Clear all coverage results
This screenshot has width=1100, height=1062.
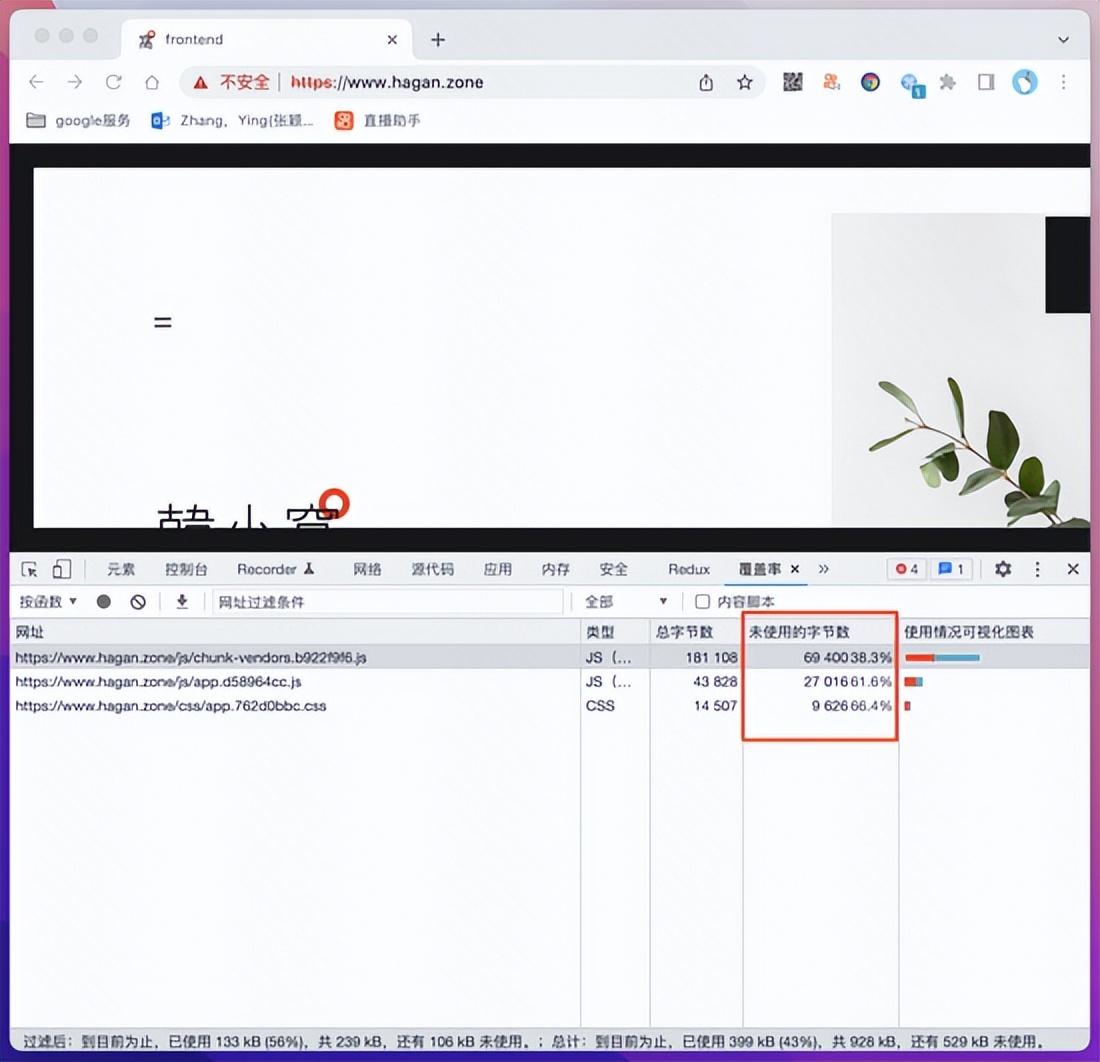[138, 602]
